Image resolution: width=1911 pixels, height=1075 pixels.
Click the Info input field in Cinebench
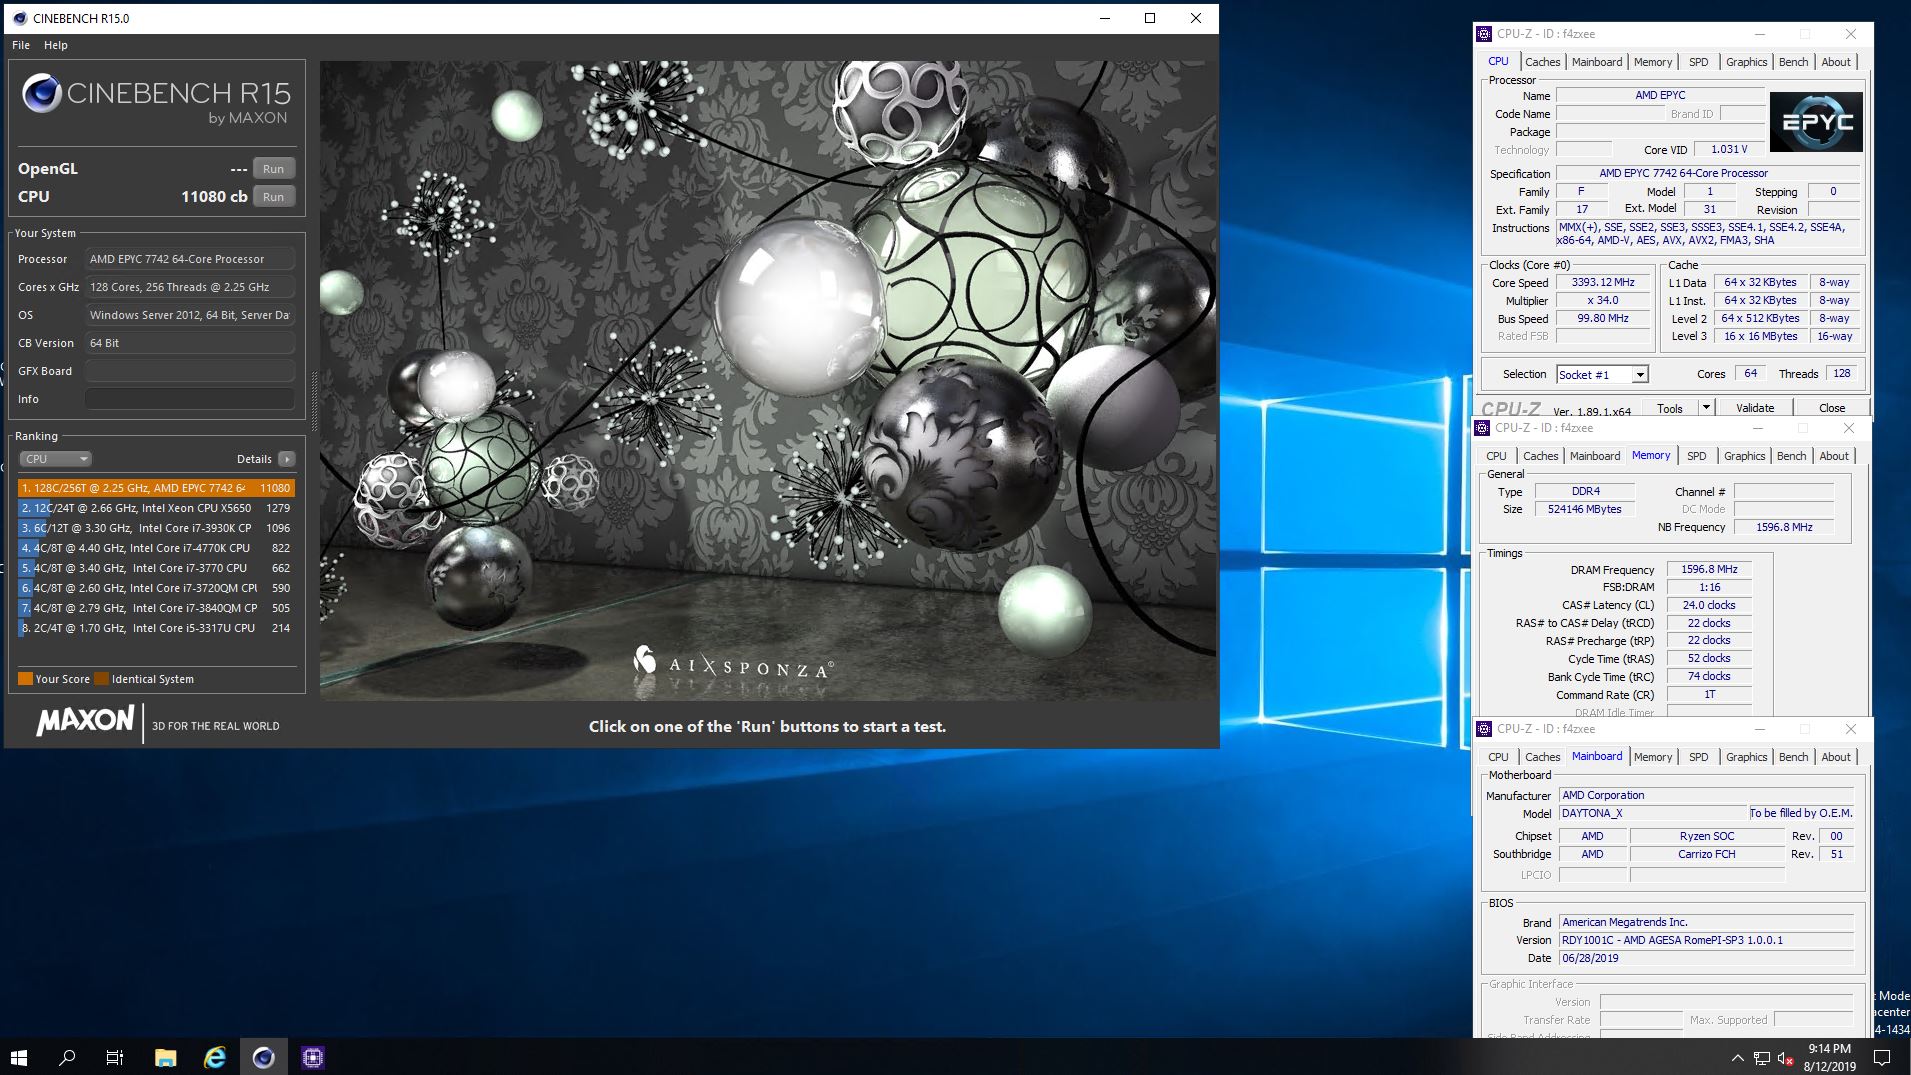(190, 399)
